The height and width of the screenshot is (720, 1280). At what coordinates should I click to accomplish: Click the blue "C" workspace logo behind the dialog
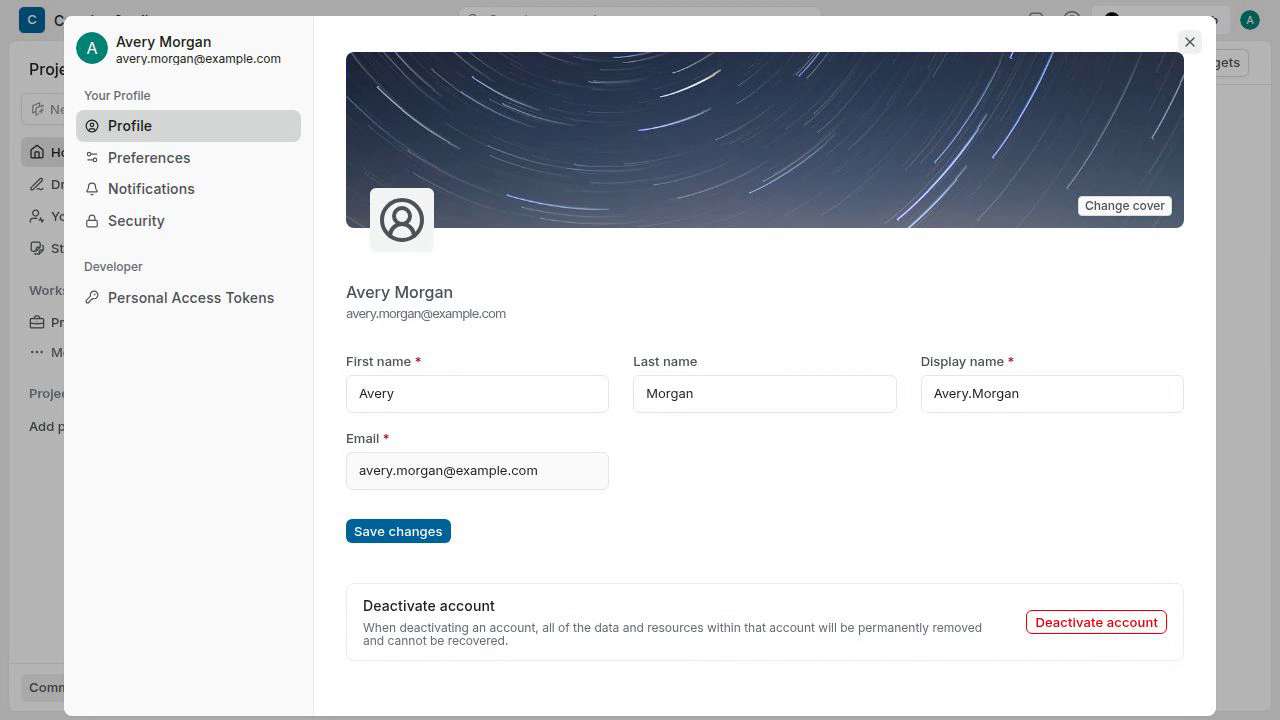[32, 19]
